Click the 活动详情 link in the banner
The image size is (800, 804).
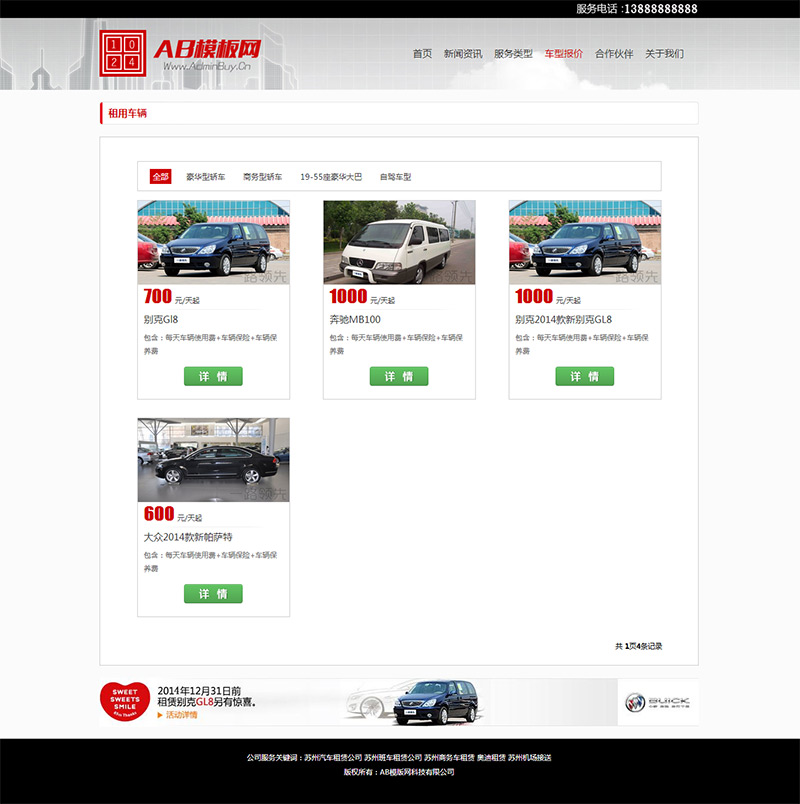tap(181, 715)
